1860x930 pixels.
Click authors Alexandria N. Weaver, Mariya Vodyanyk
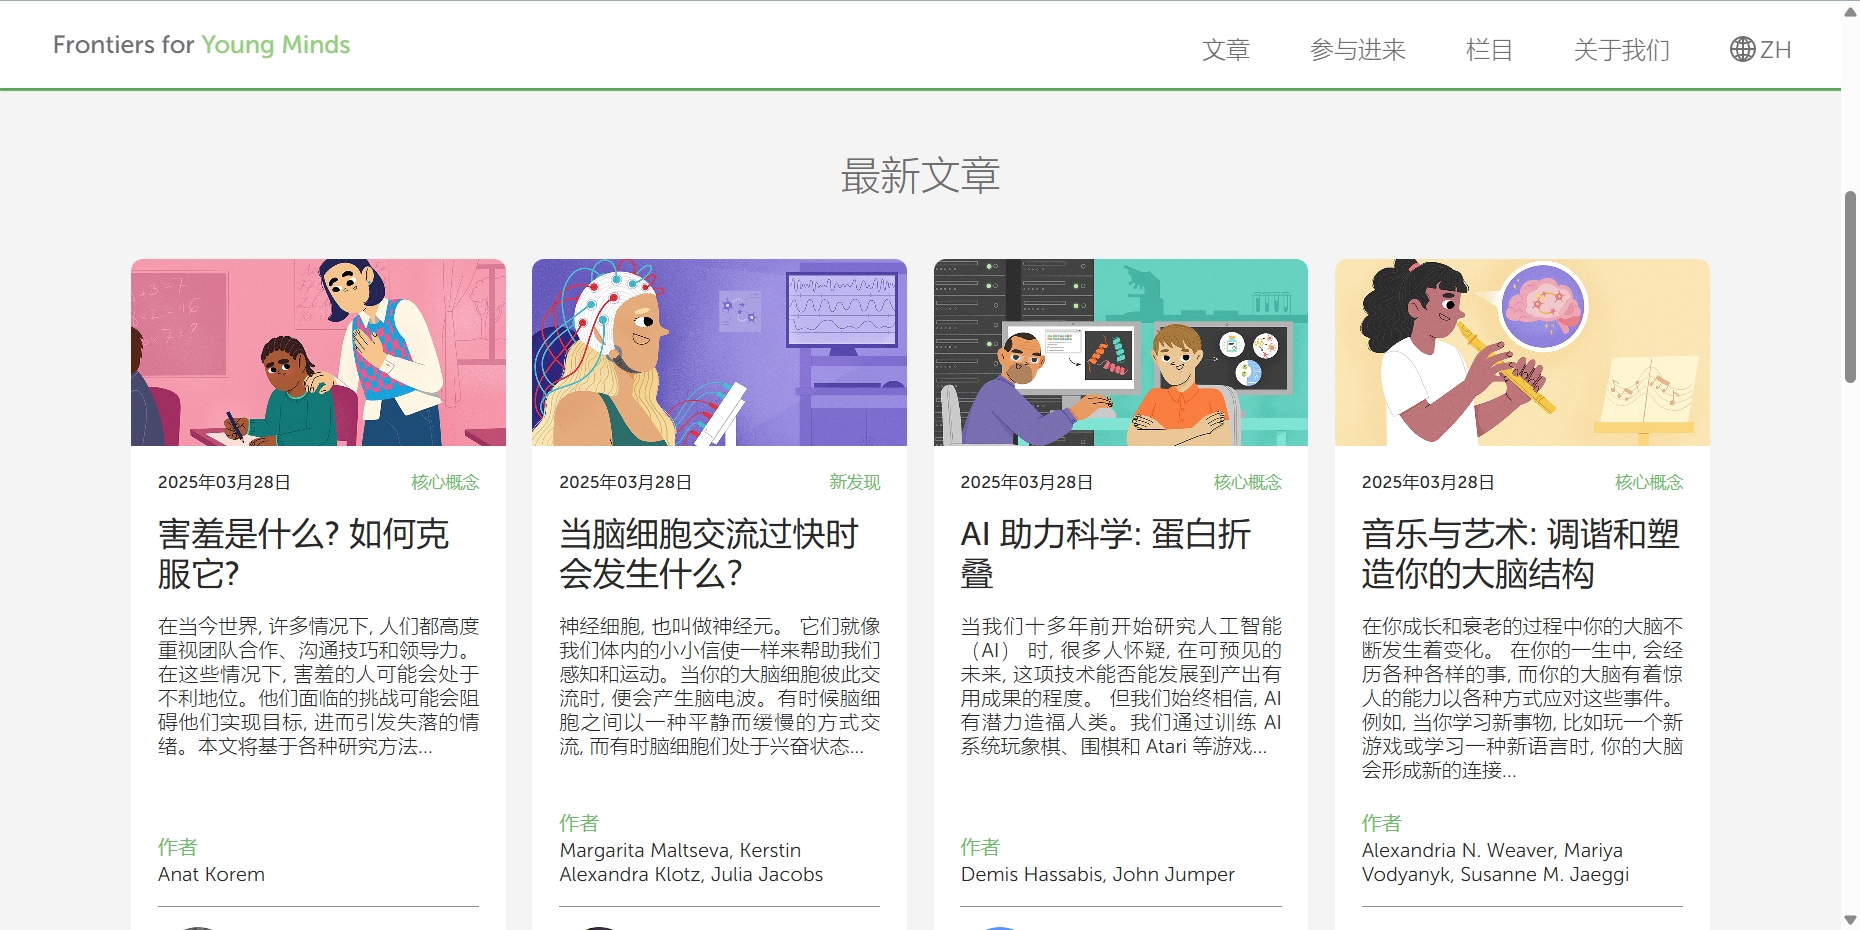click(x=1496, y=862)
